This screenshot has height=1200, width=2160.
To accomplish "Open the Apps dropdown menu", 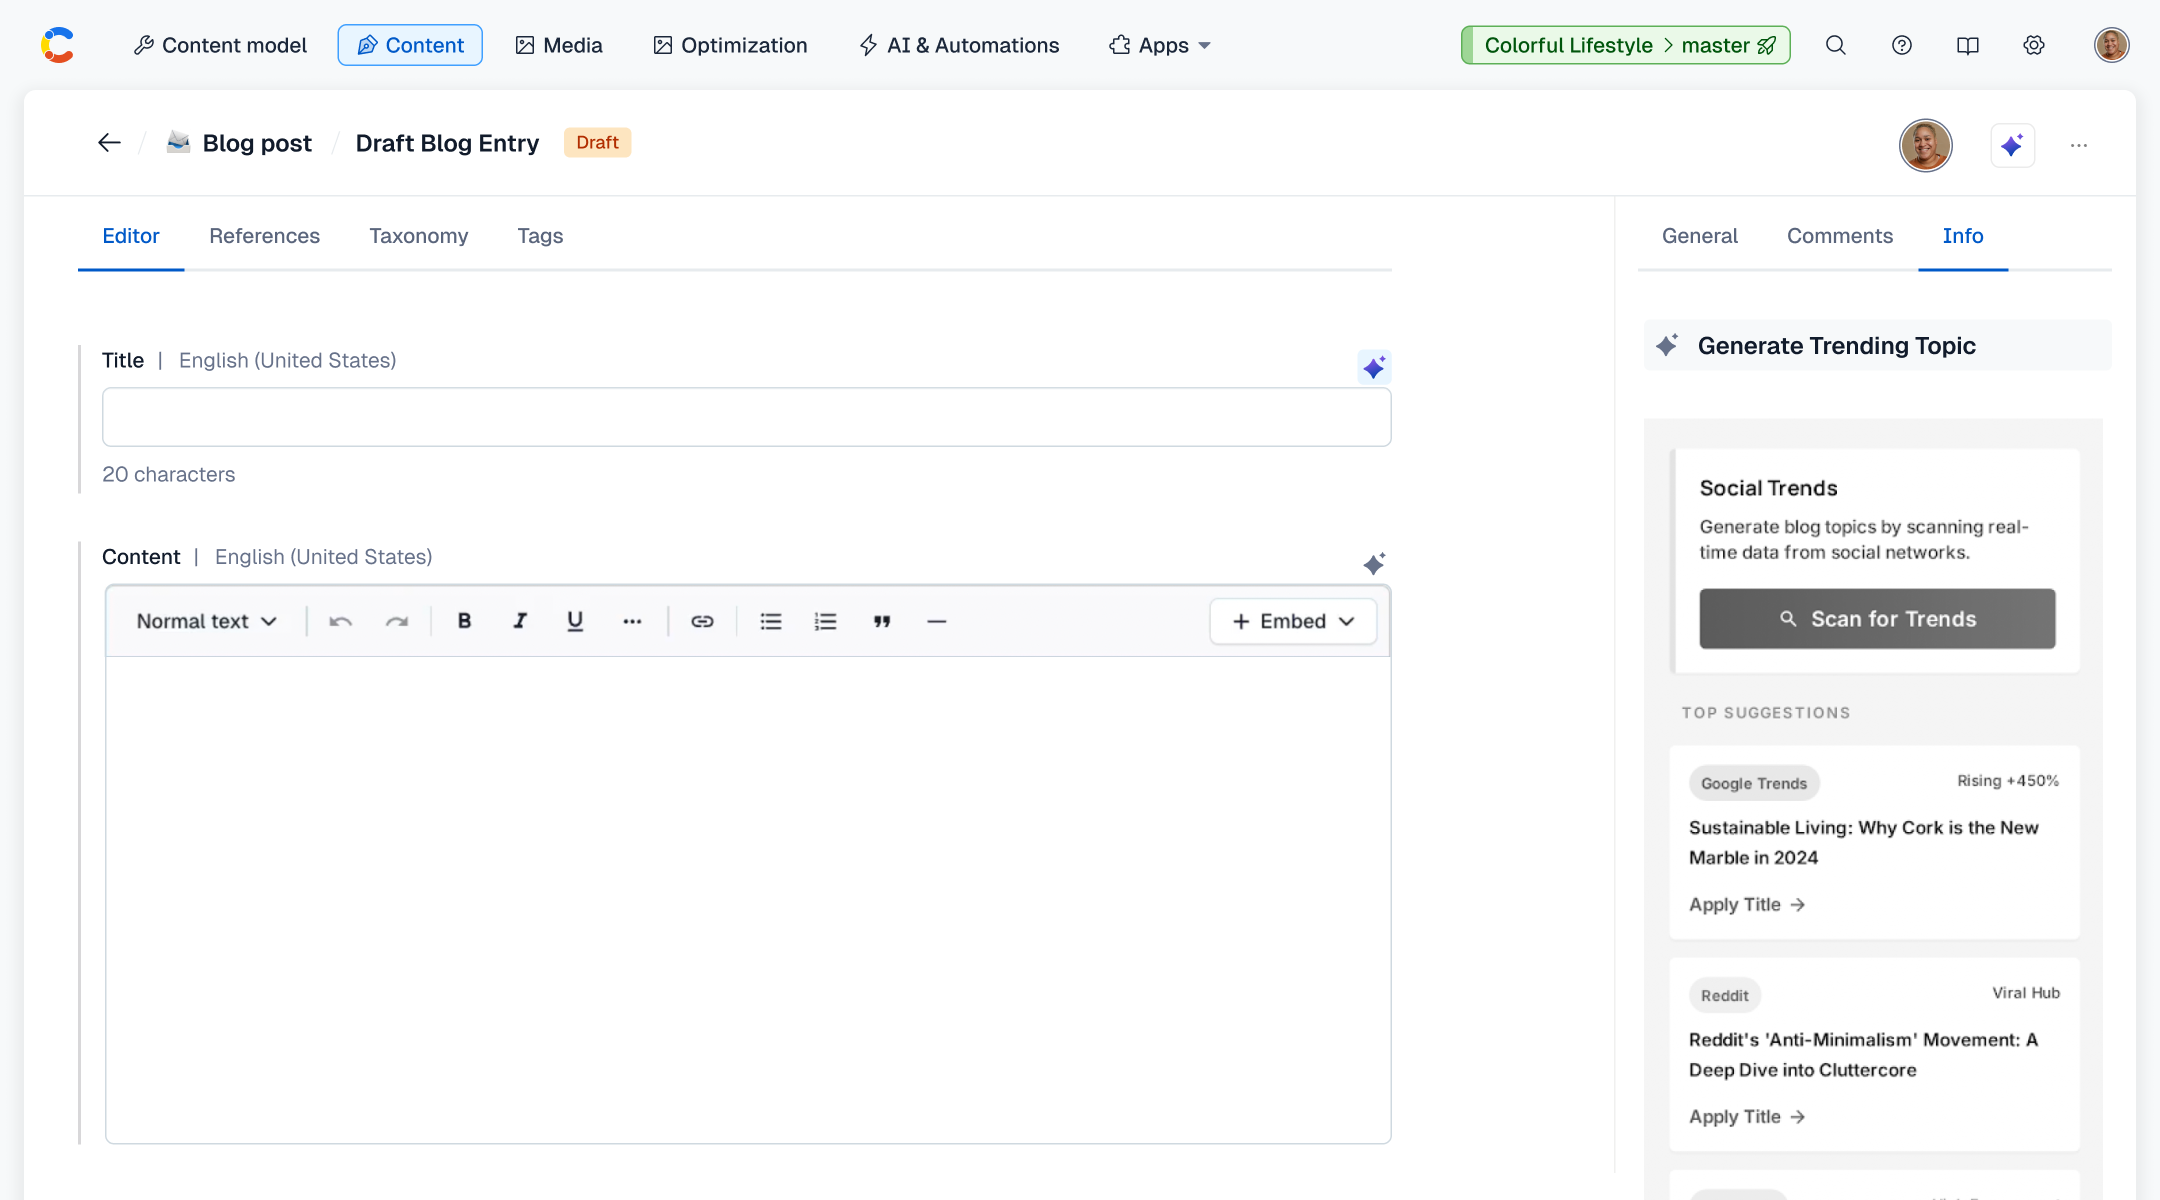I will [1160, 45].
